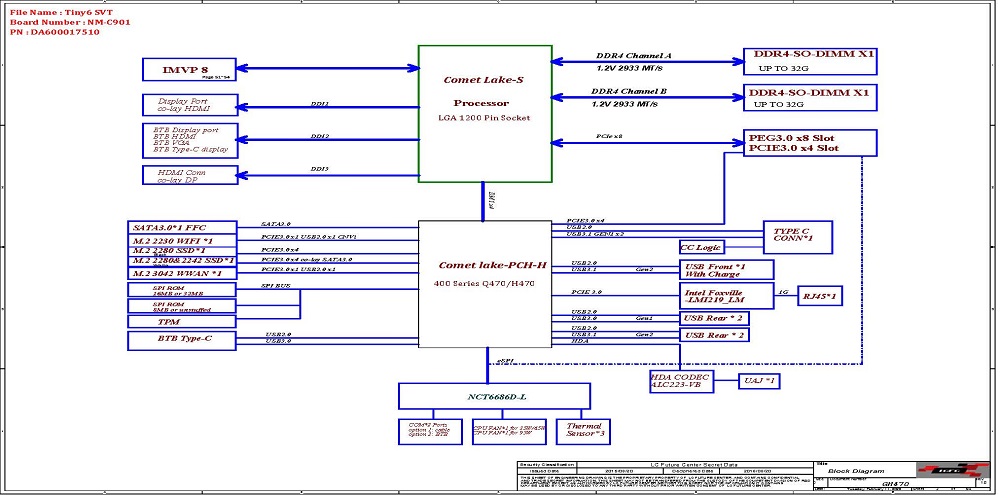The image size is (1000, 495).
Task: Click the Comet Lake-S Processor block
Action: [485, 113]
